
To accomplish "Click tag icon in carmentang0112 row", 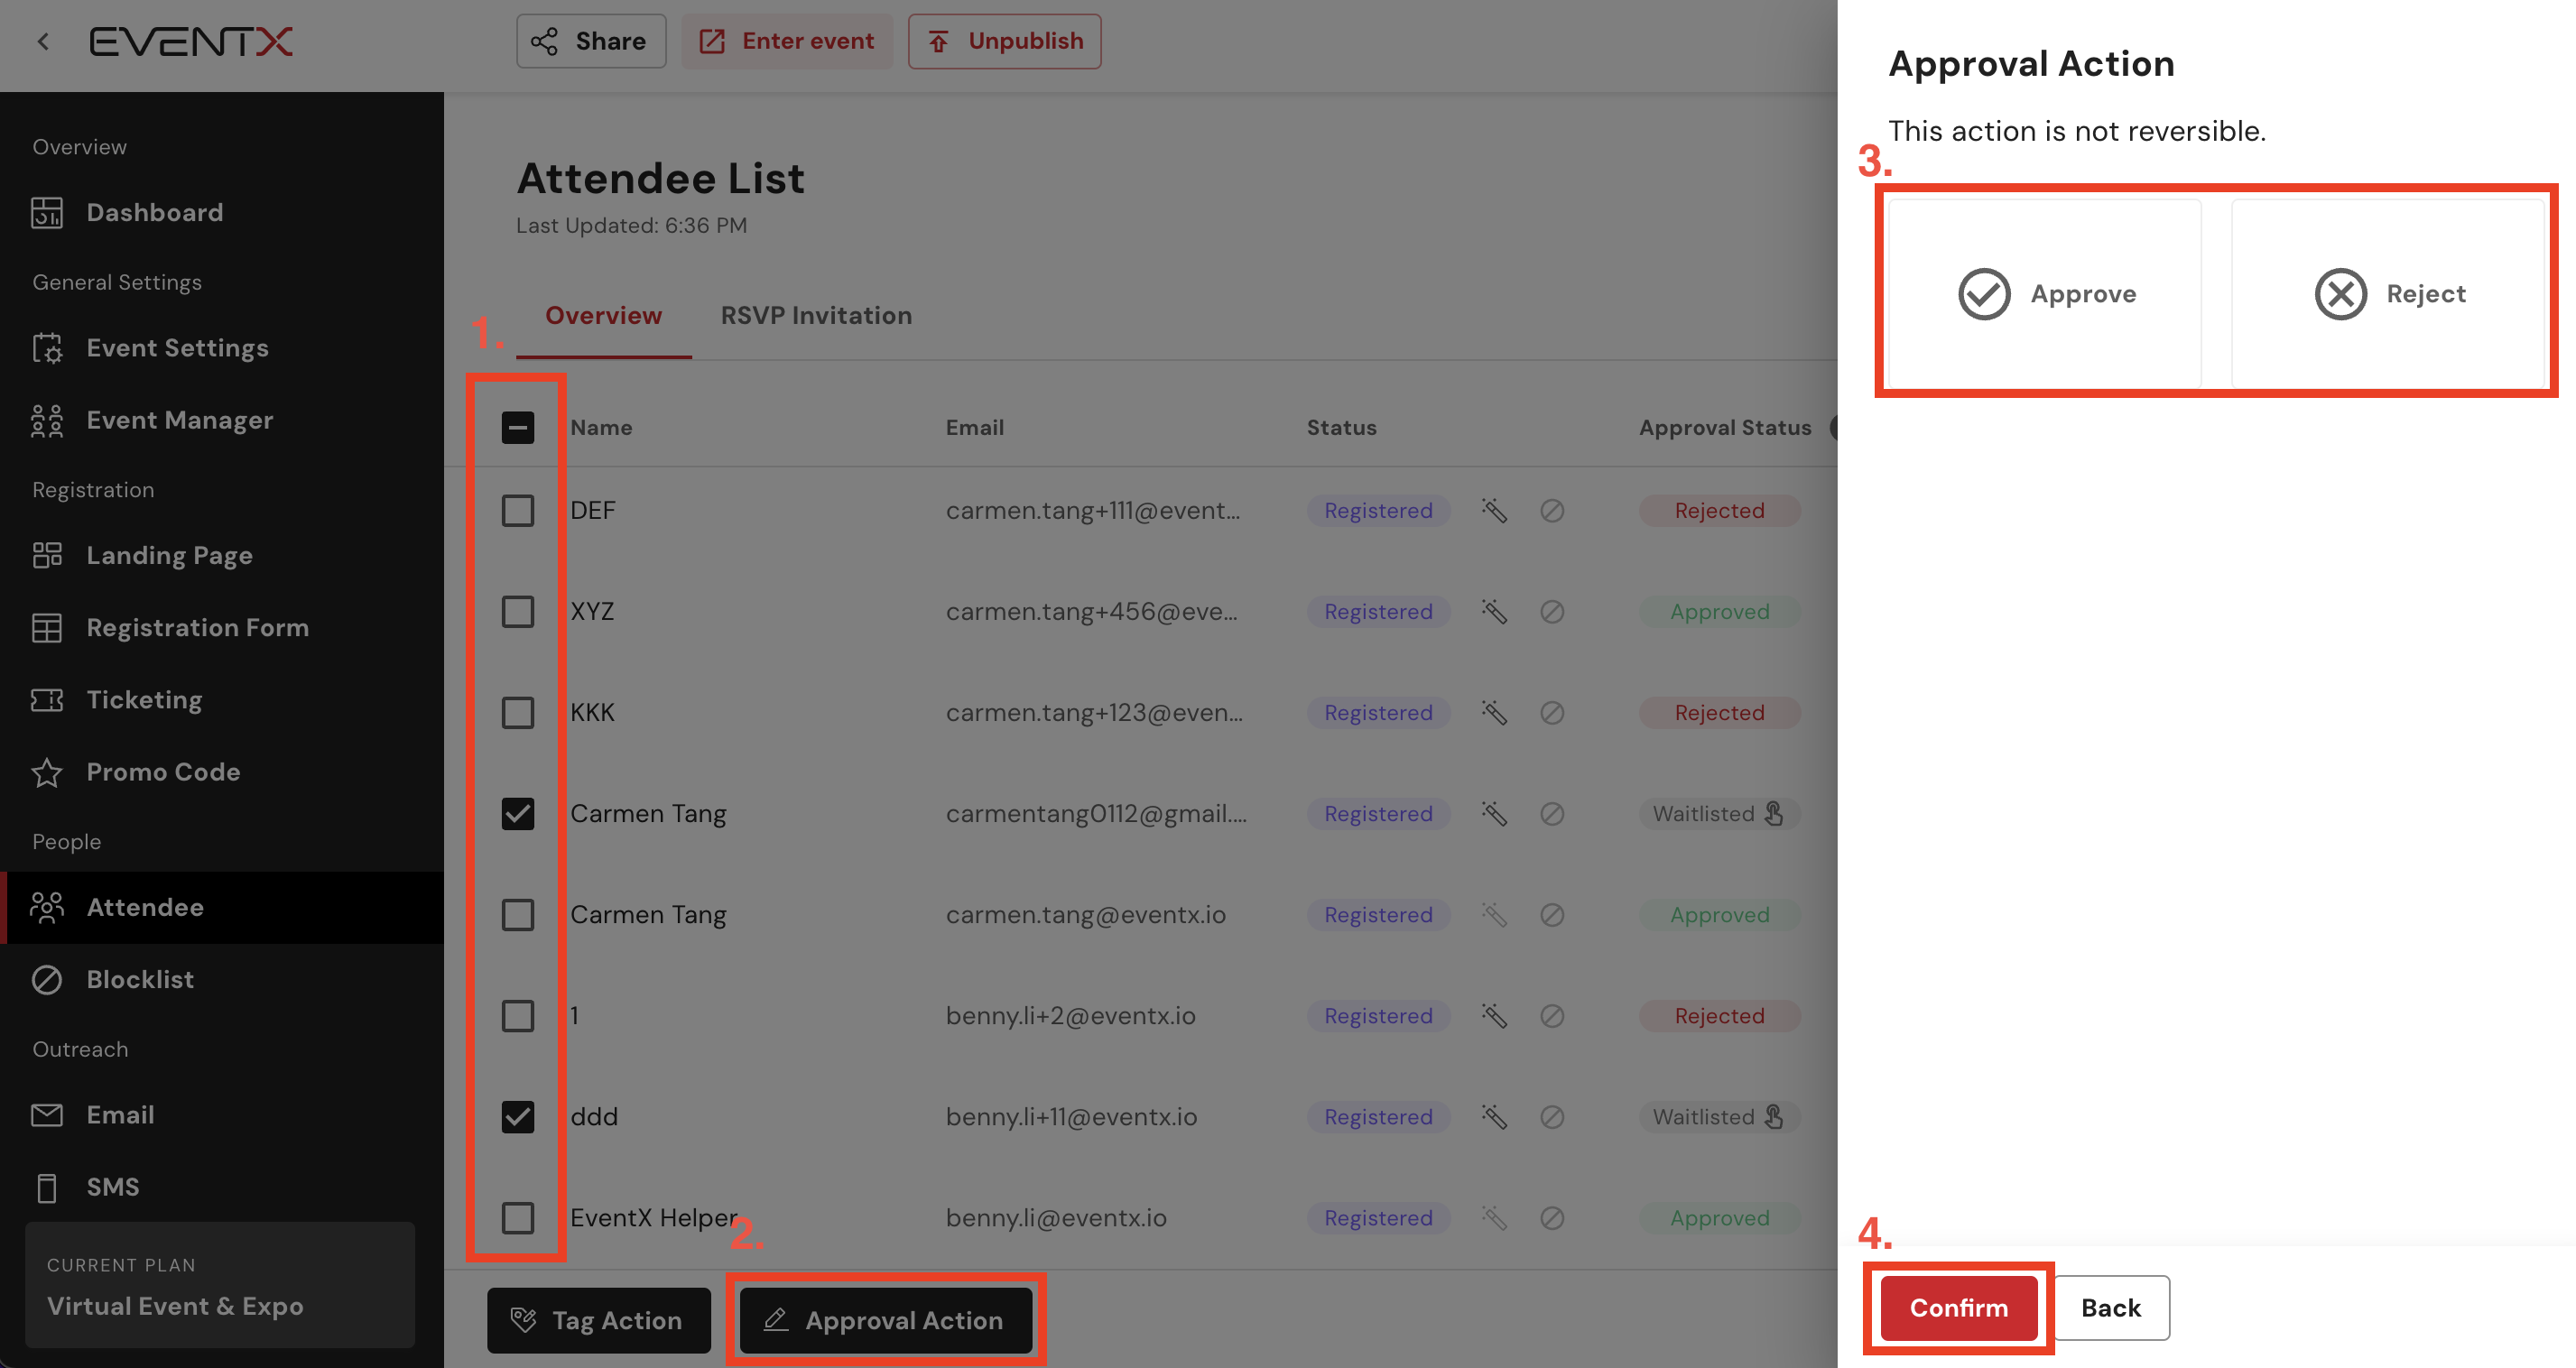I will pos(1494,813).
